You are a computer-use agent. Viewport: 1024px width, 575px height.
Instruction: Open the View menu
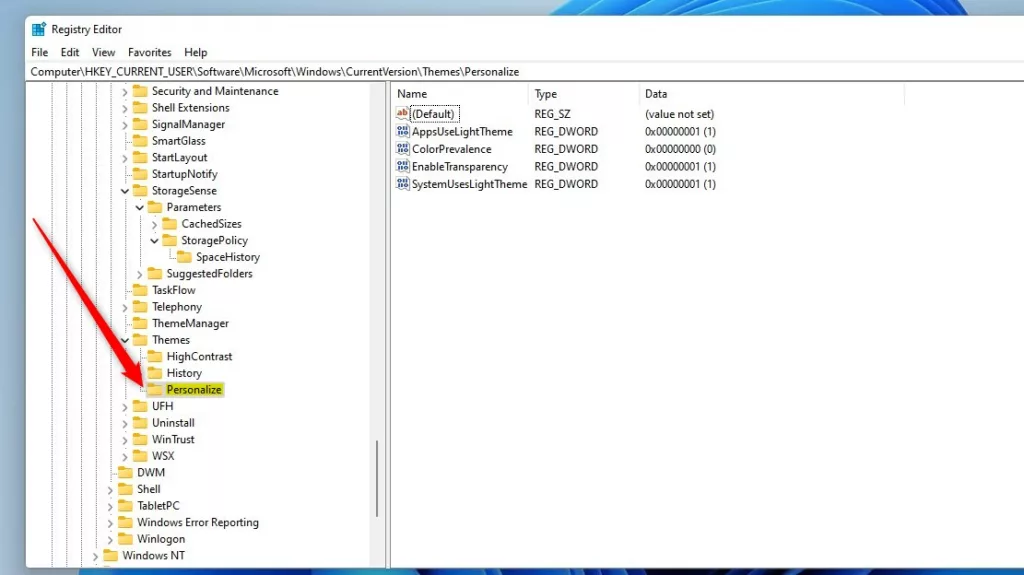pos(103,52)
